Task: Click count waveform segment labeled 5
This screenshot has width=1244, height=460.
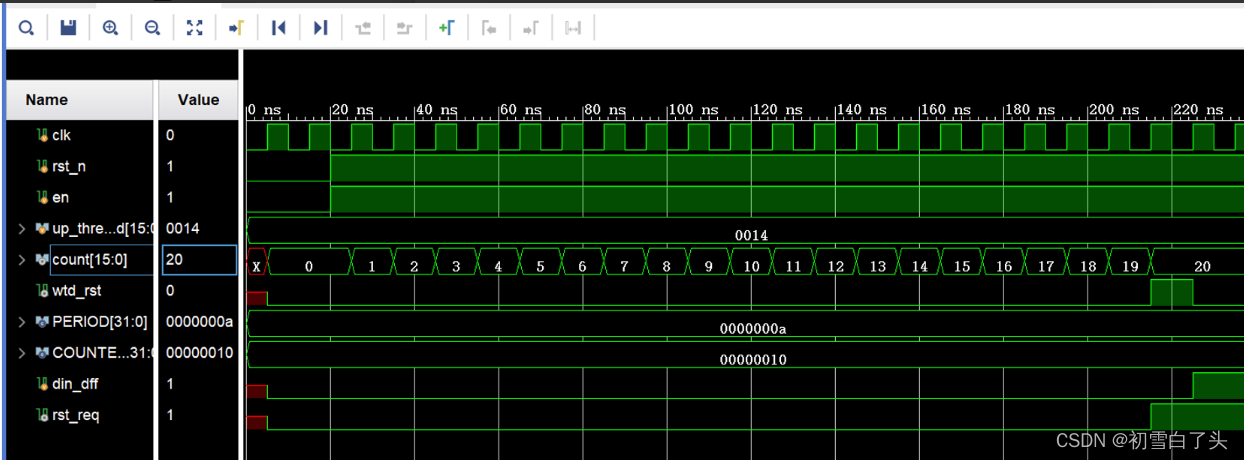Action: point(540,261)
